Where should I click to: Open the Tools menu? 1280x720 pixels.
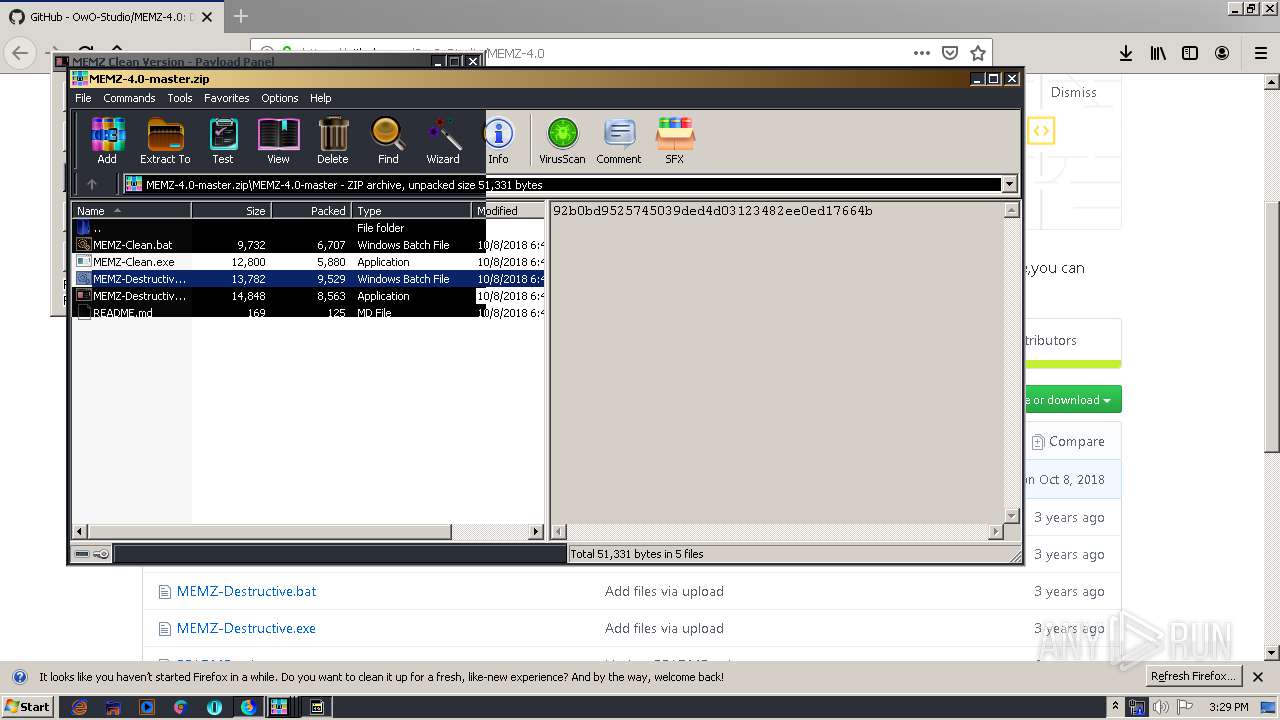click(x=180, y=98)
